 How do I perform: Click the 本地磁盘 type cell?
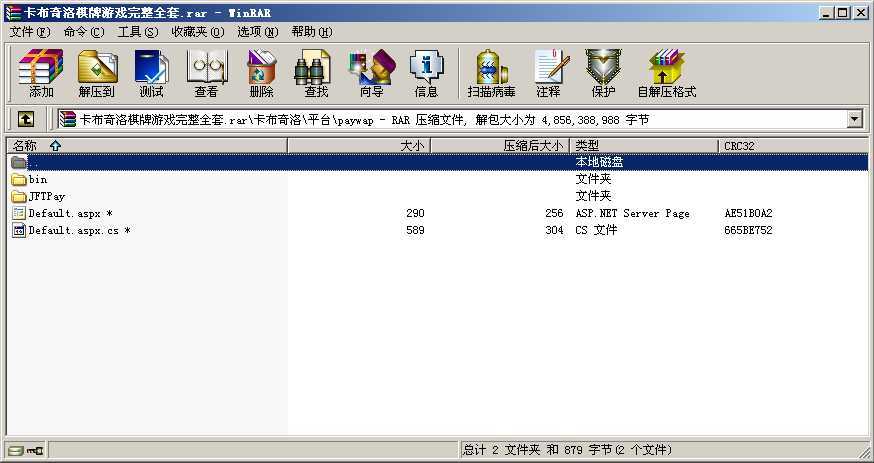coord(599,162)
